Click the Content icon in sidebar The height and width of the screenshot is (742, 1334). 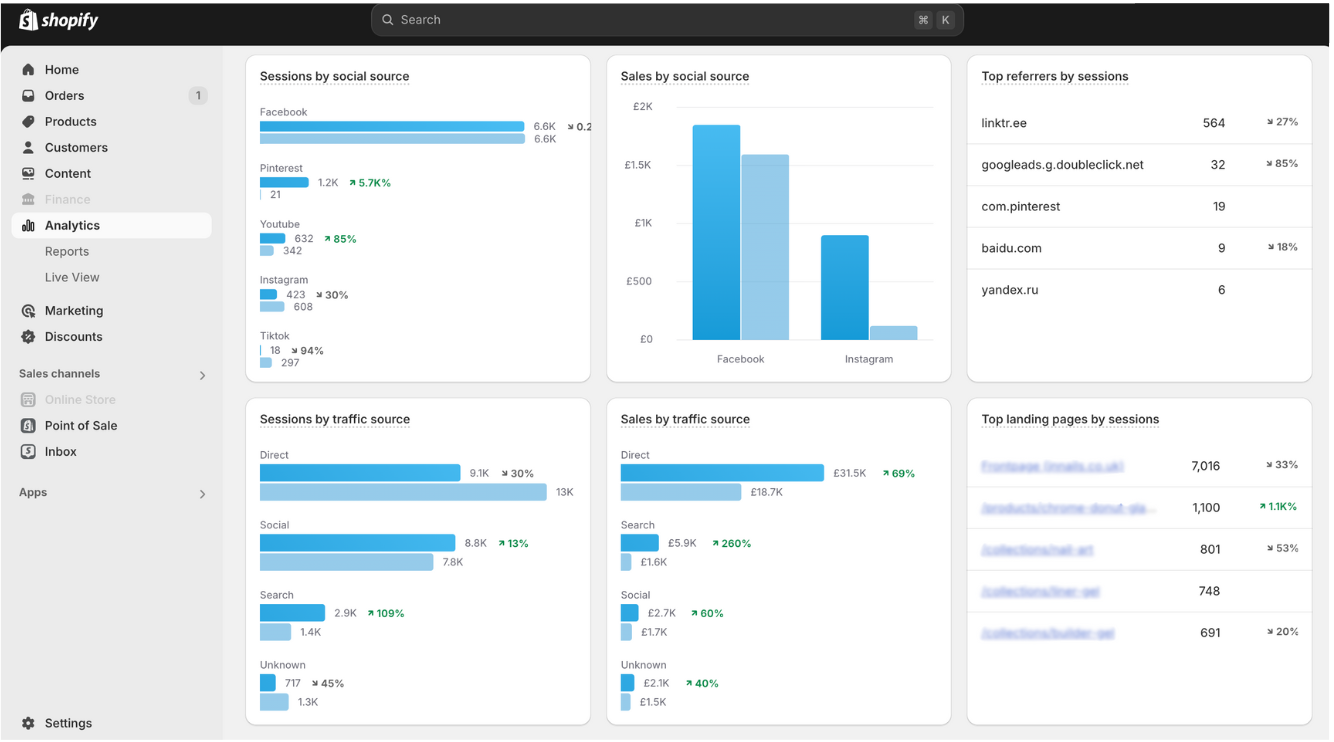28,174
